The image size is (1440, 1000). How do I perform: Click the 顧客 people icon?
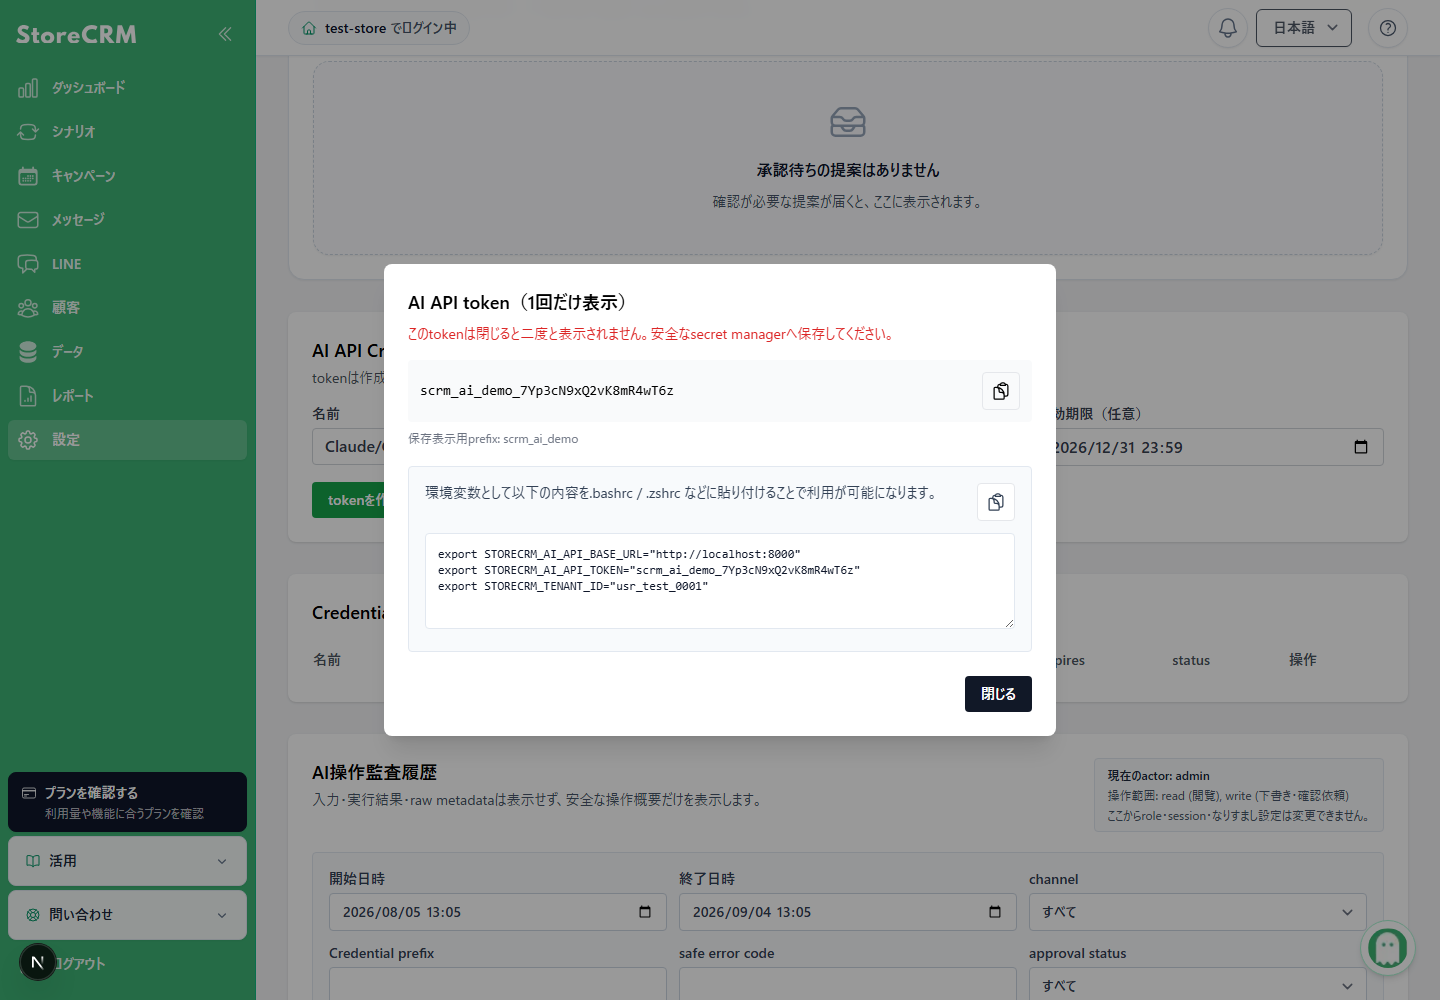click(x=28, y=308)
